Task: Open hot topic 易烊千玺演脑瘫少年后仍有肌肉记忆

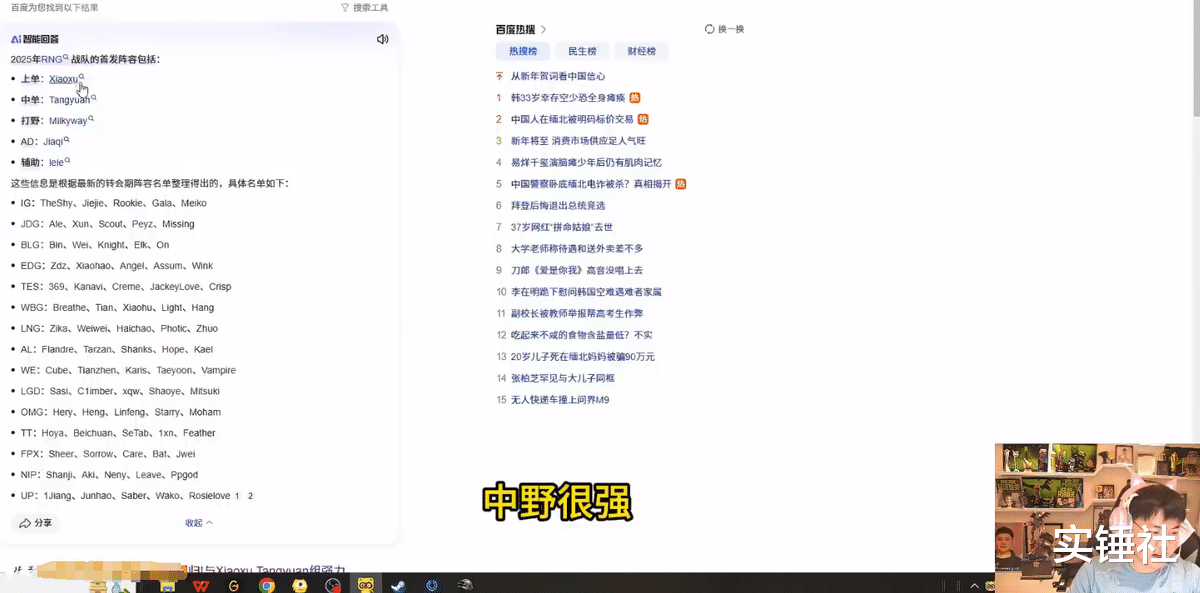Action: tap(586, 162)
